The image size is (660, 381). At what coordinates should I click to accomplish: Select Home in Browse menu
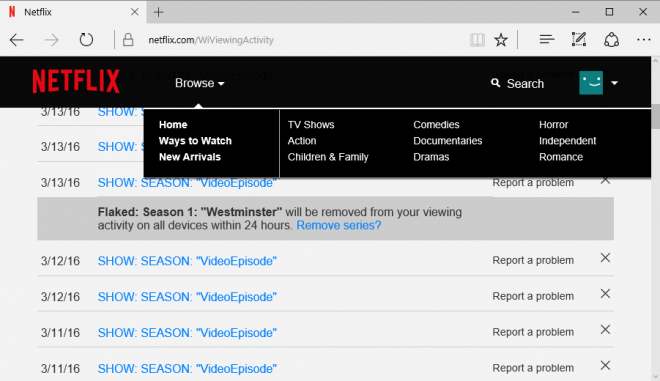pyautogui.click(x=173, y=125)
